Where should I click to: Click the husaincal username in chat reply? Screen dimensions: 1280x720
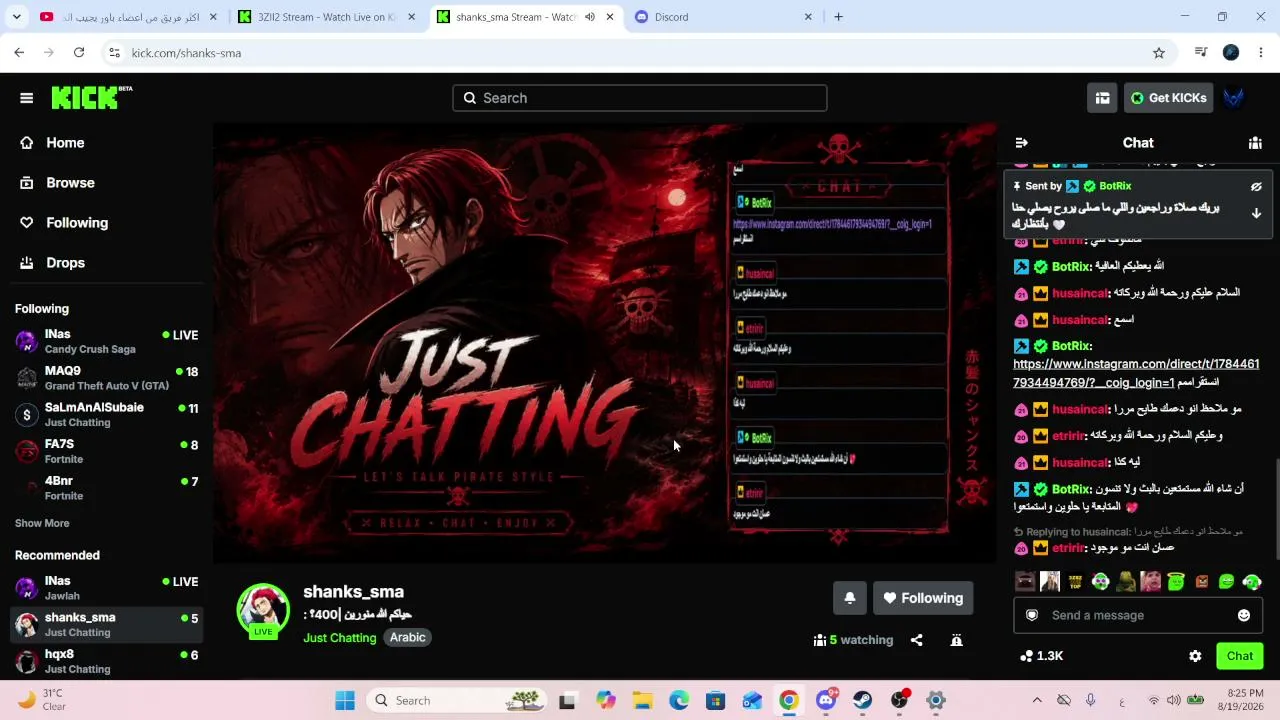(x=1104, y=532)
